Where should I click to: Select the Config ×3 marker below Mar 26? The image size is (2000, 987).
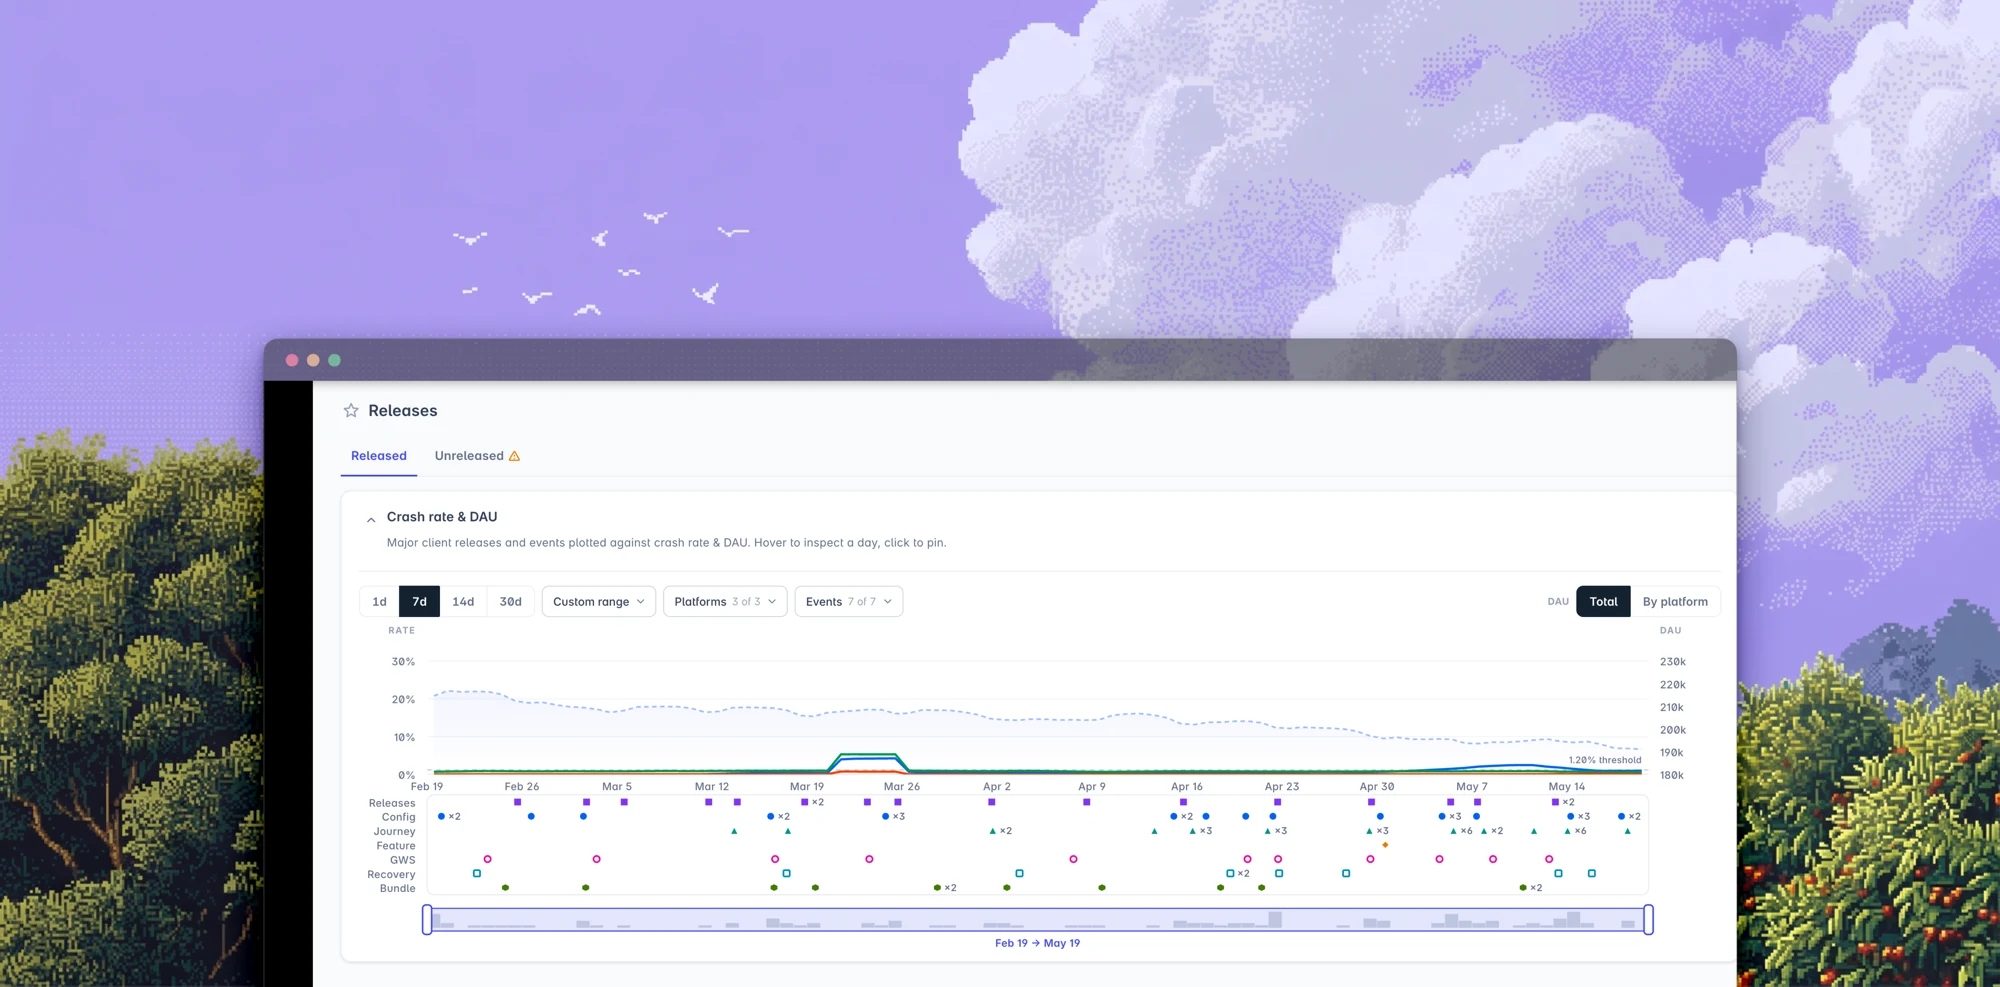[892, 817]
